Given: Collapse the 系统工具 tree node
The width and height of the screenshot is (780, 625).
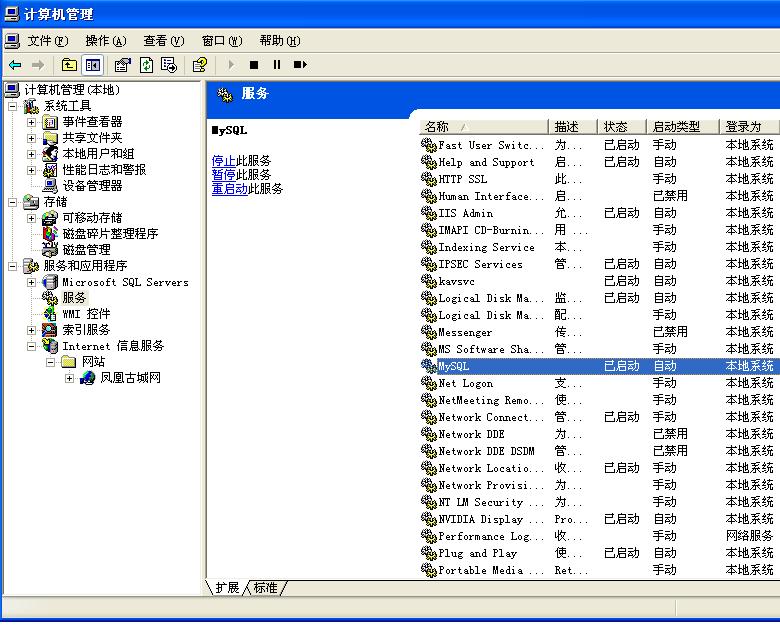Looking at the screenshot, I should (13, 106).
